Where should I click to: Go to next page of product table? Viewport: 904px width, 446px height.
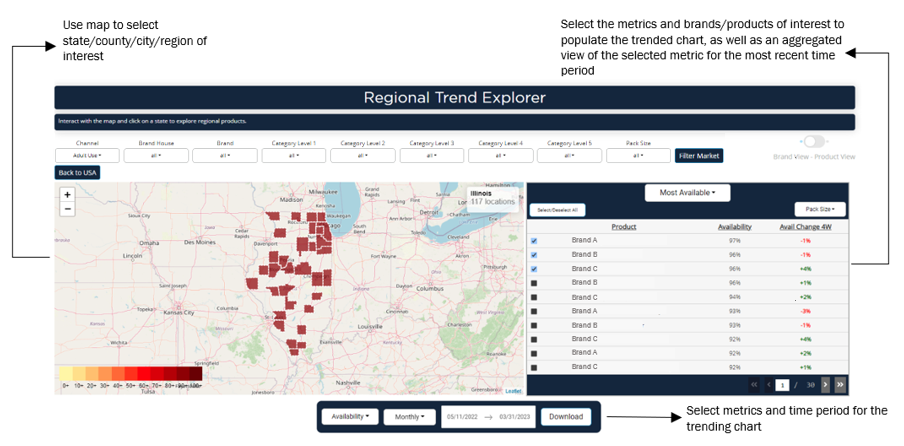coord(826,384)
